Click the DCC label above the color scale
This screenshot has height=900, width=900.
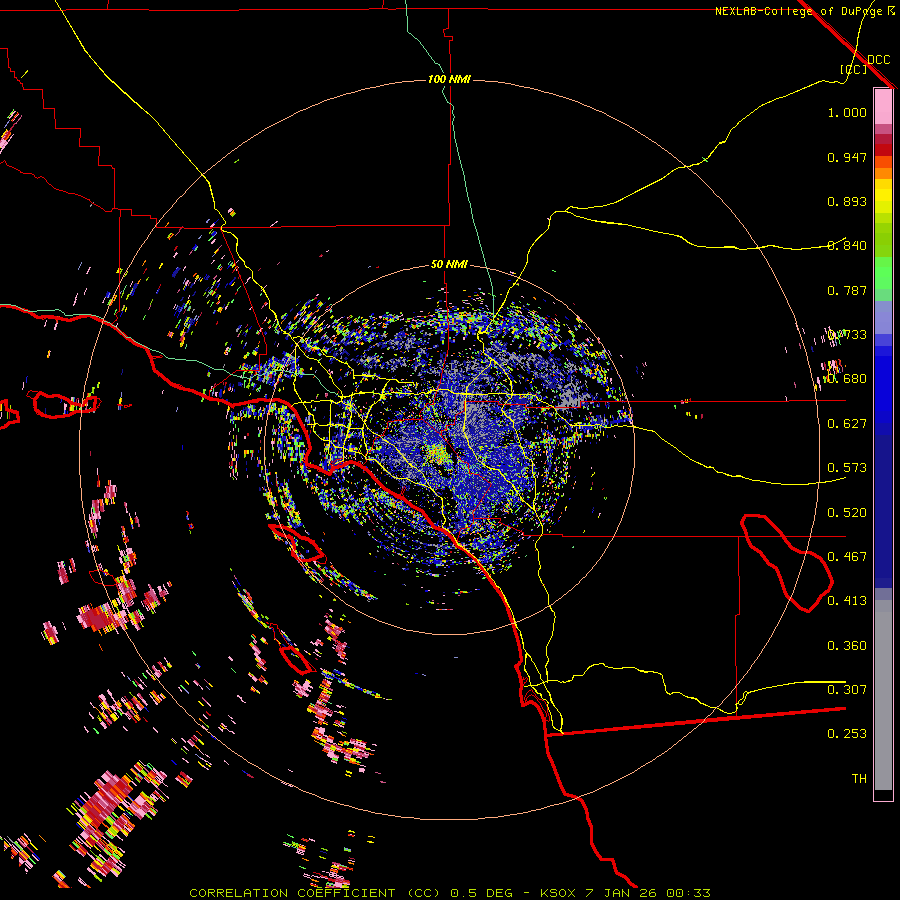878,60
